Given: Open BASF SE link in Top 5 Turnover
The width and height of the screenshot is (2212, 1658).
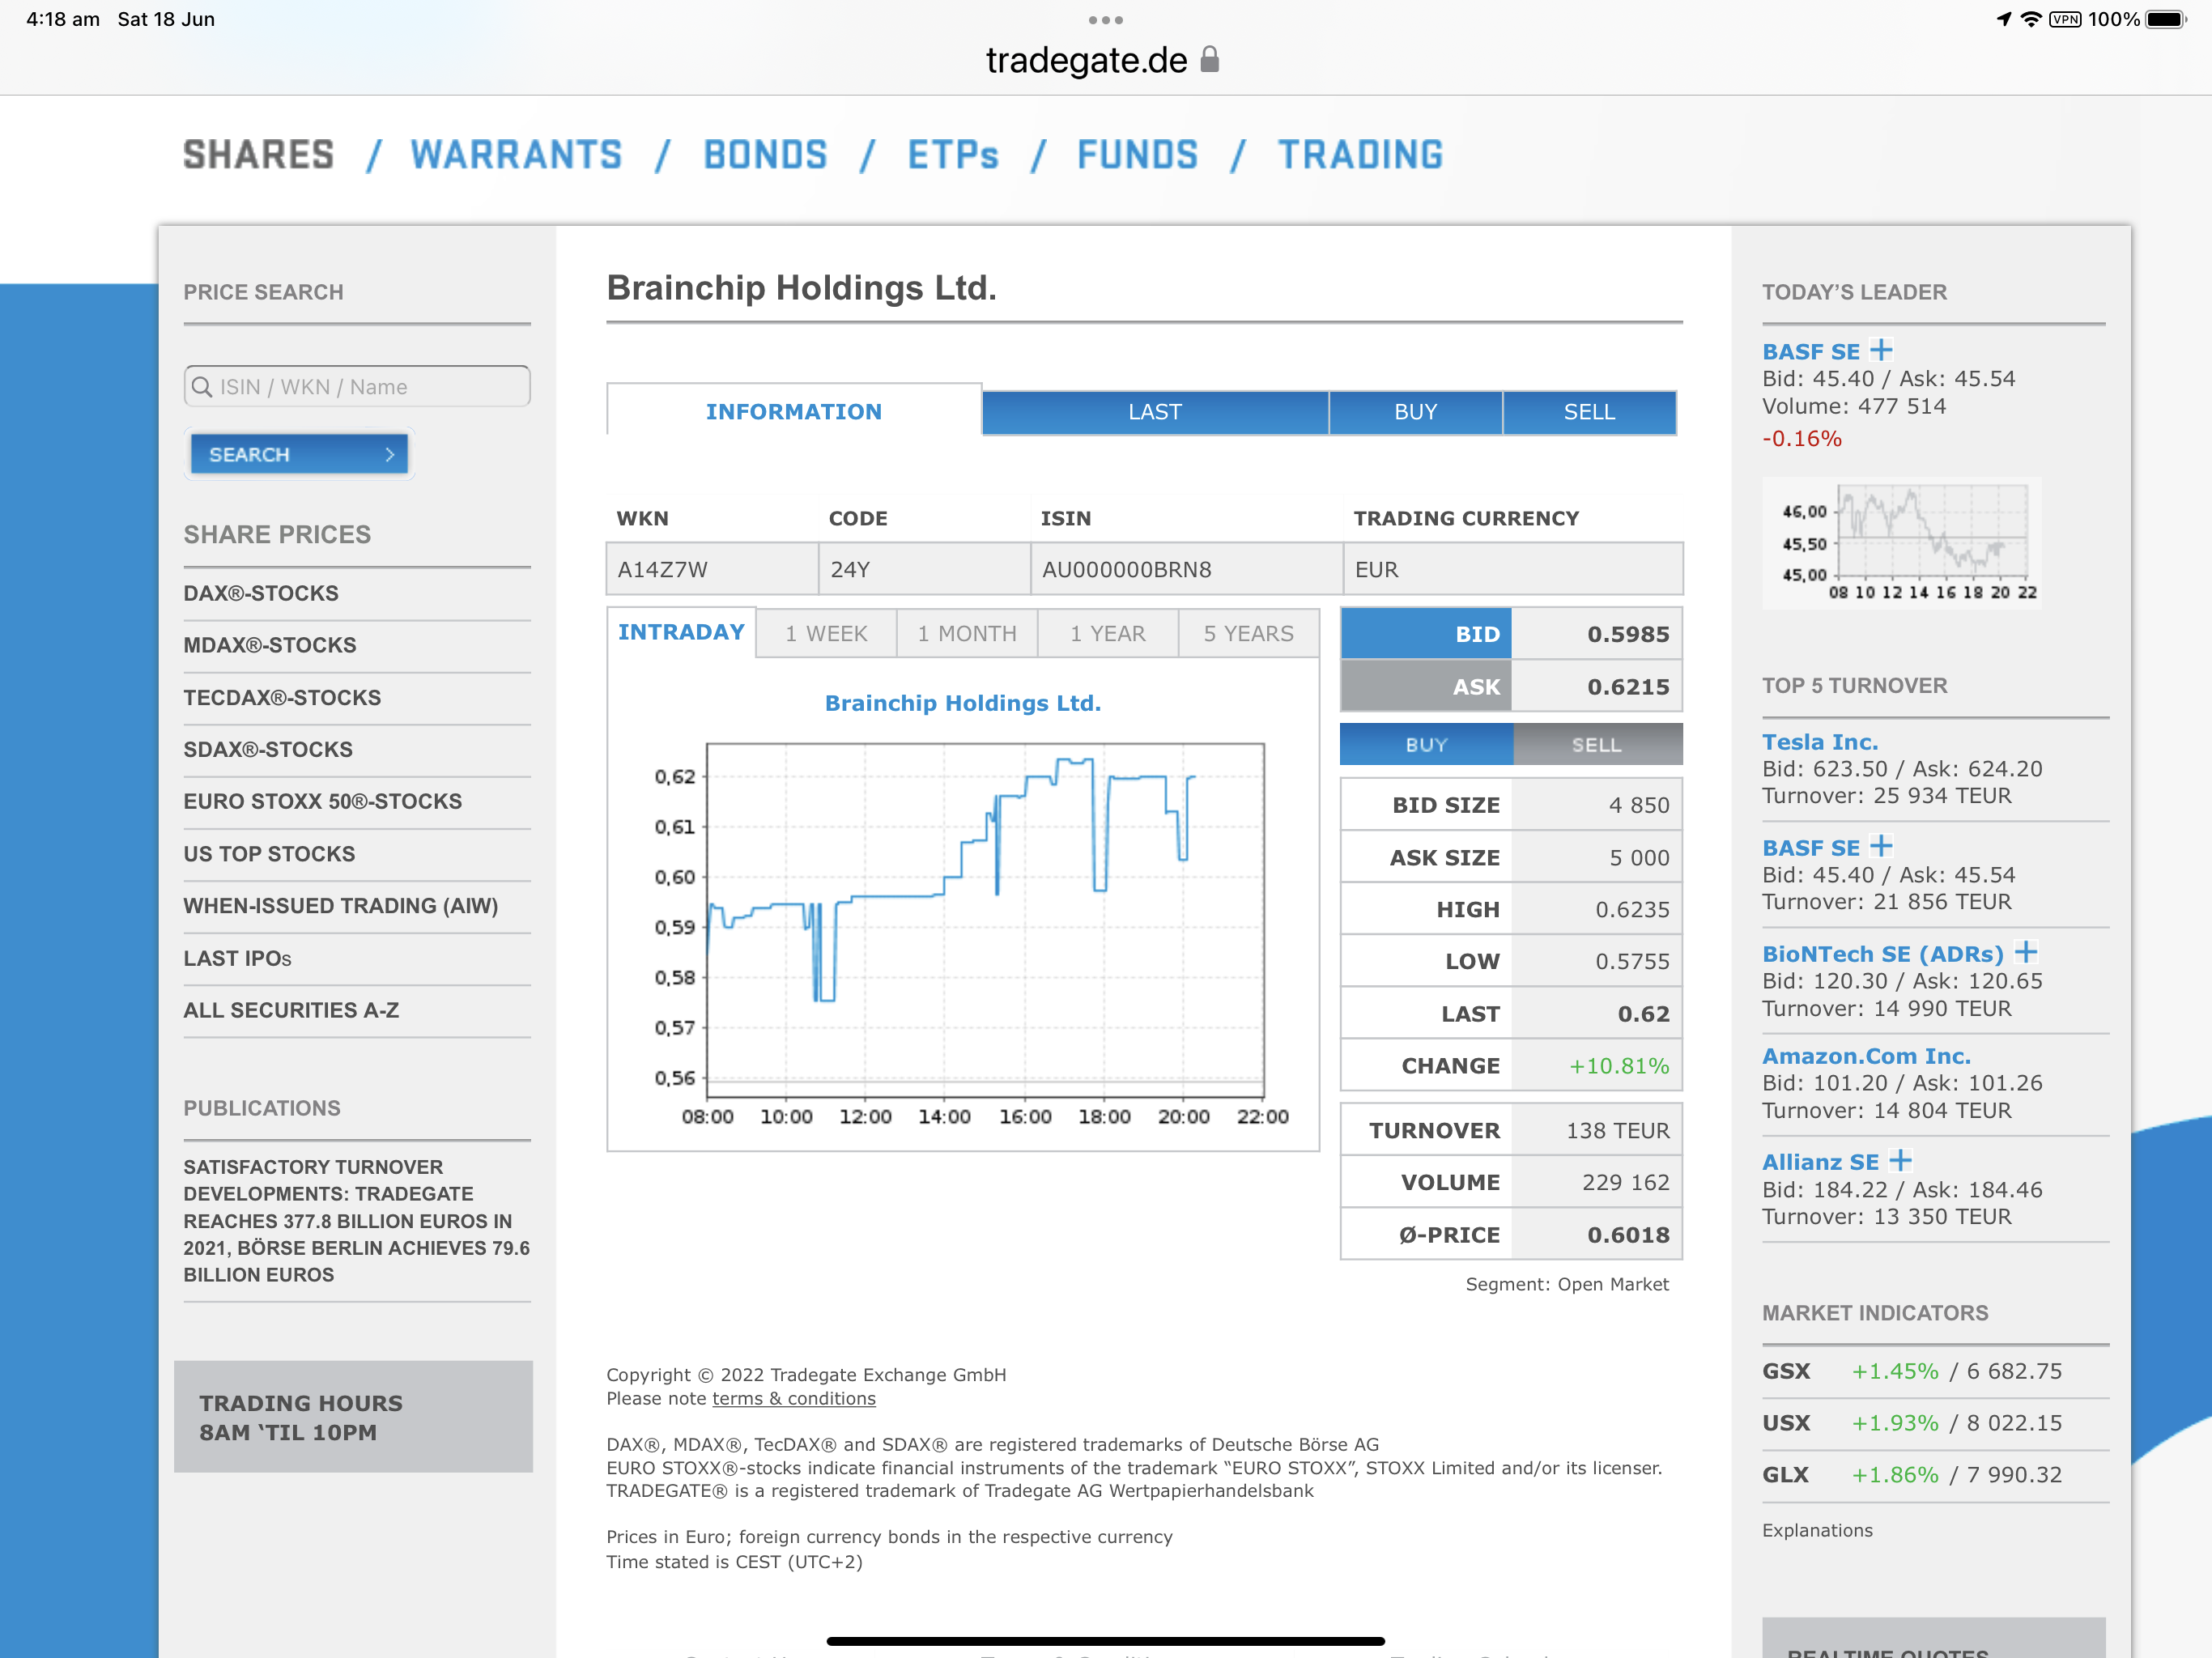Looking at the screenshot, I should [x=1811, y=848].
